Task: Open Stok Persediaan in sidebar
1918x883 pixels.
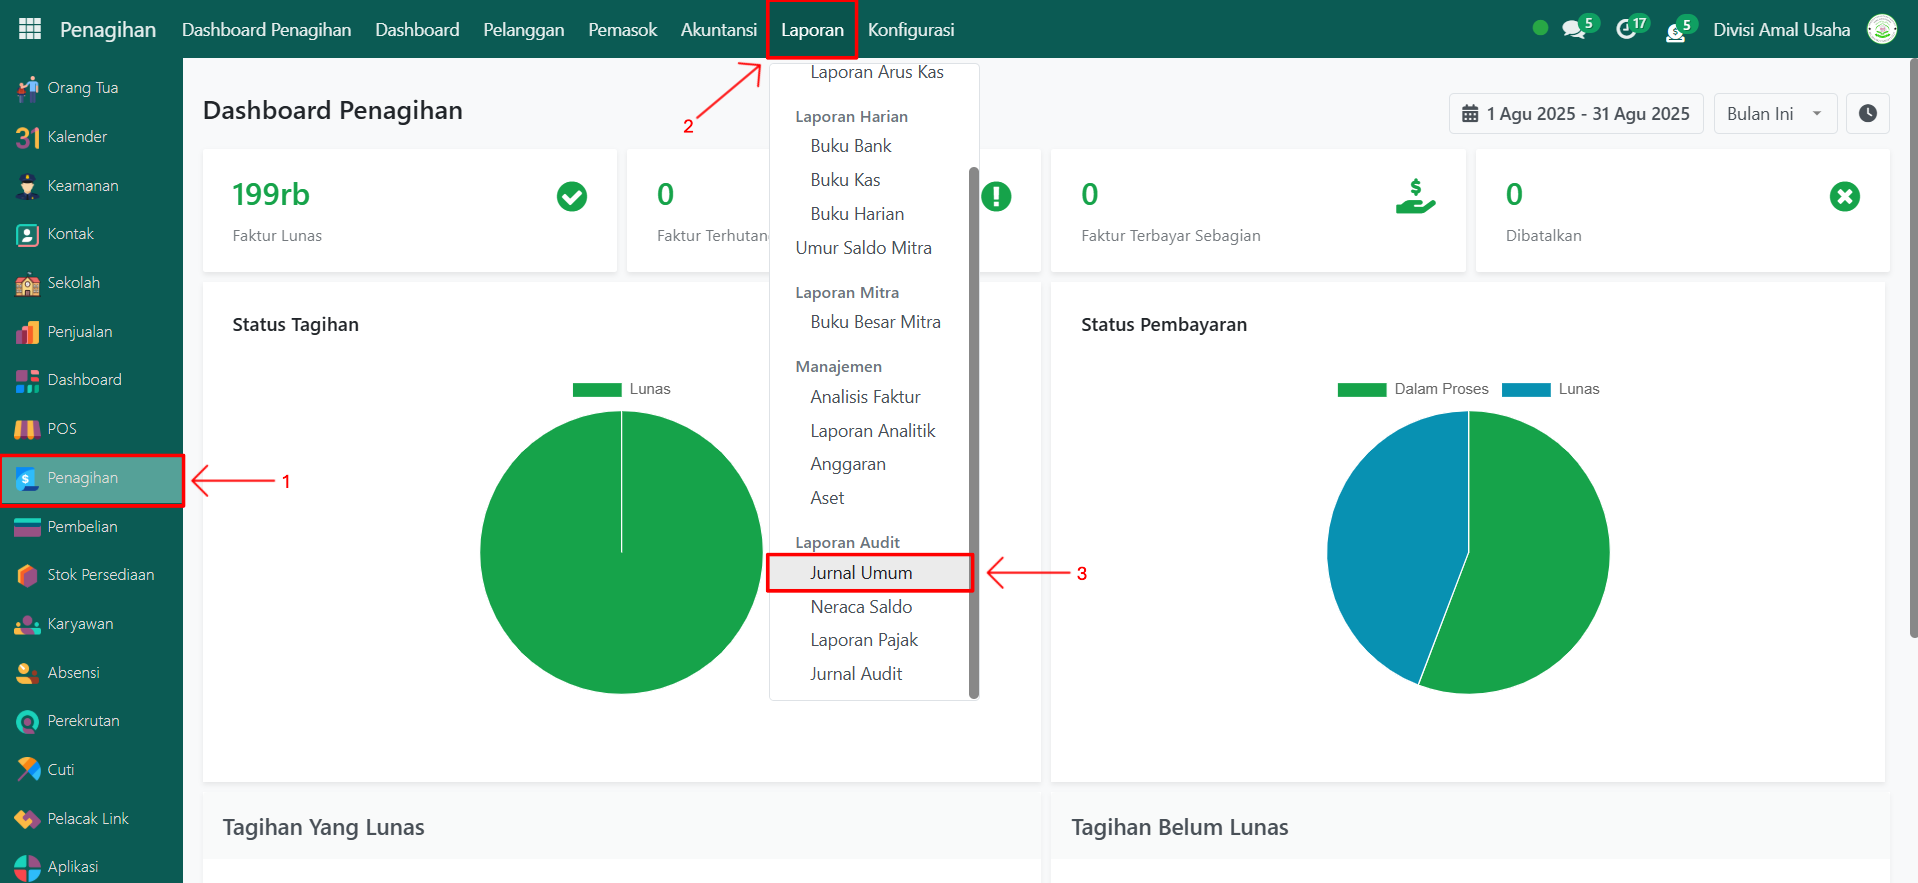Action: tap(100, 575)
